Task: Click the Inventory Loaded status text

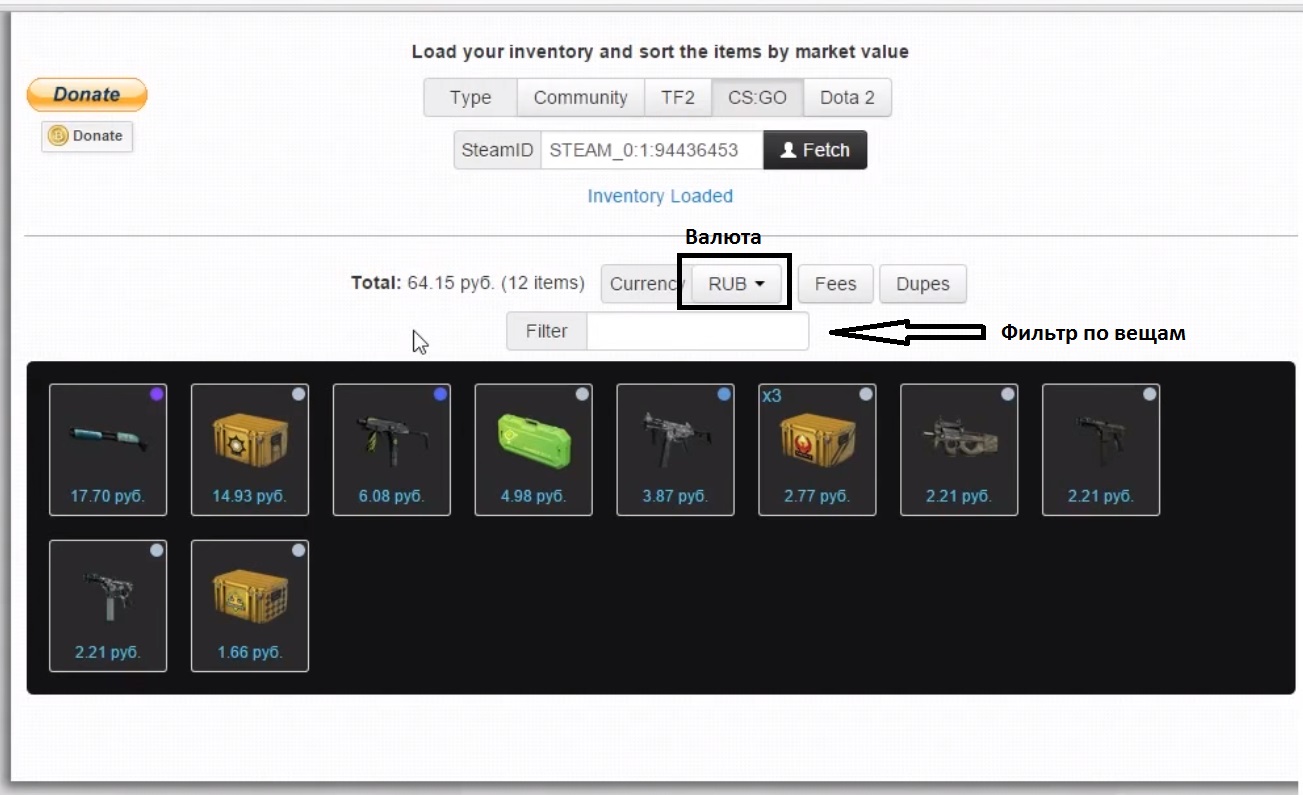Action: 660,196
